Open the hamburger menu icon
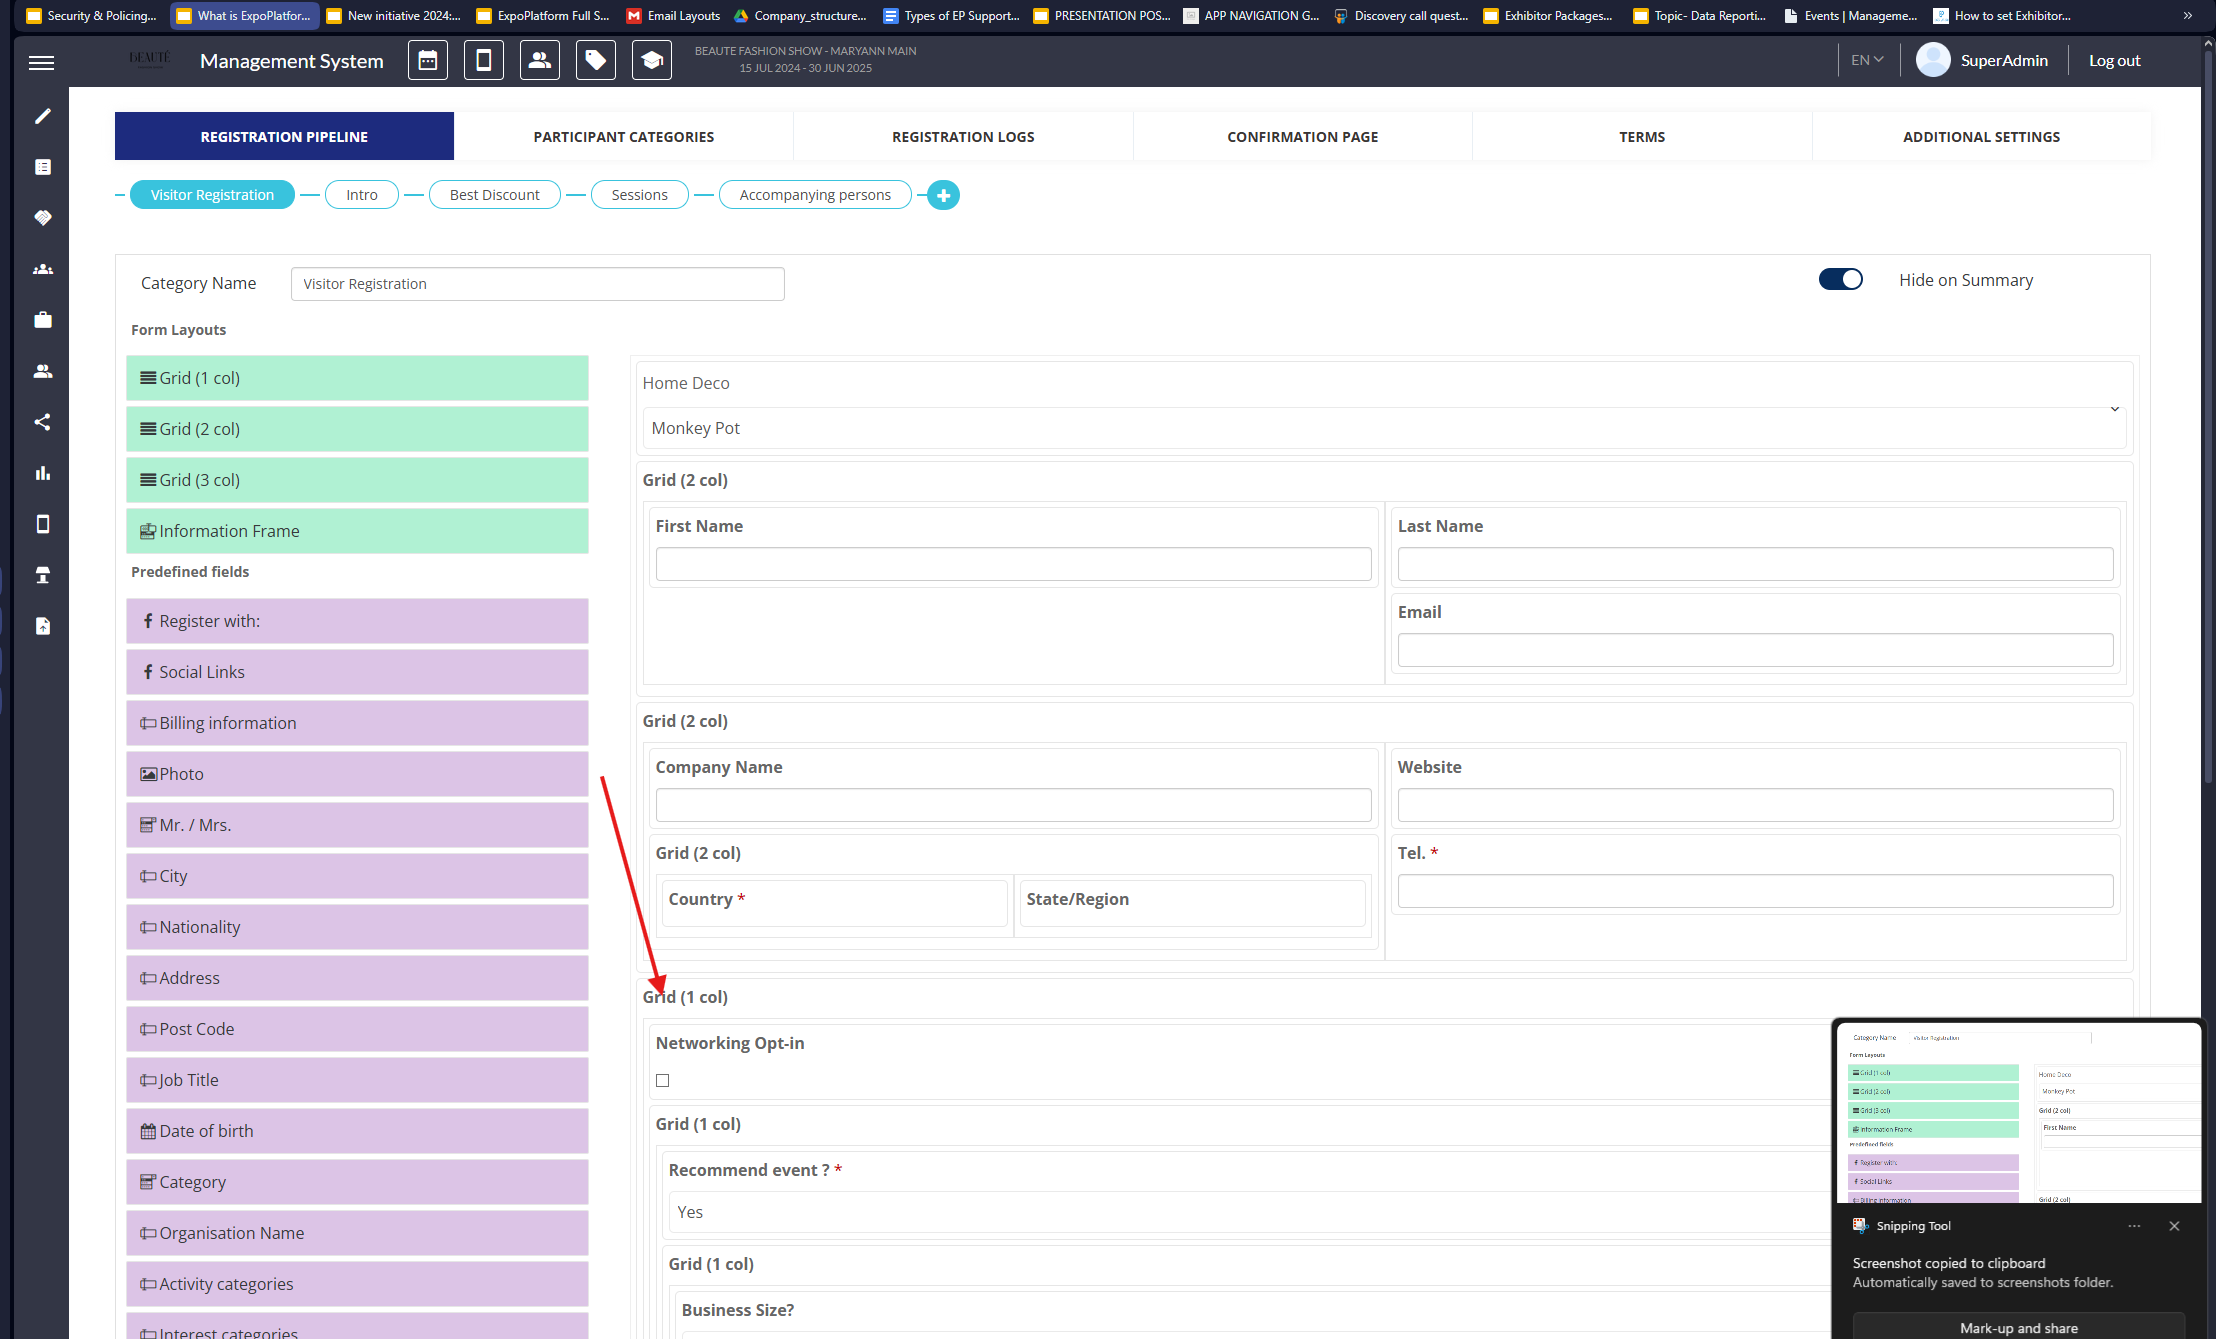The image size is (2216, 1339). click(x=42, y=63)
